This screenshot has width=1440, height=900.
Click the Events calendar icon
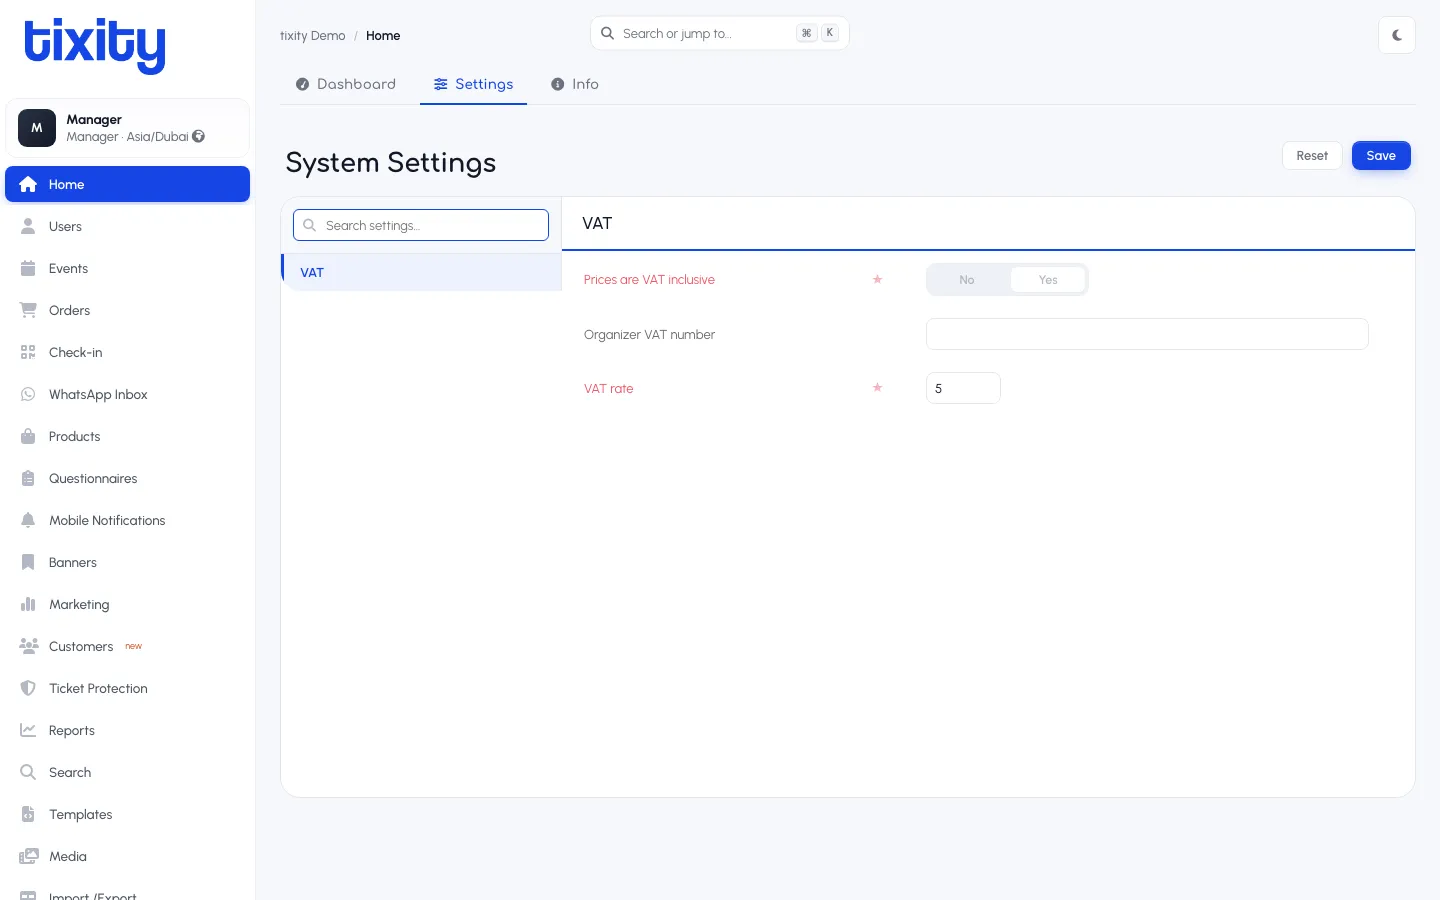[x=28, y=268]
